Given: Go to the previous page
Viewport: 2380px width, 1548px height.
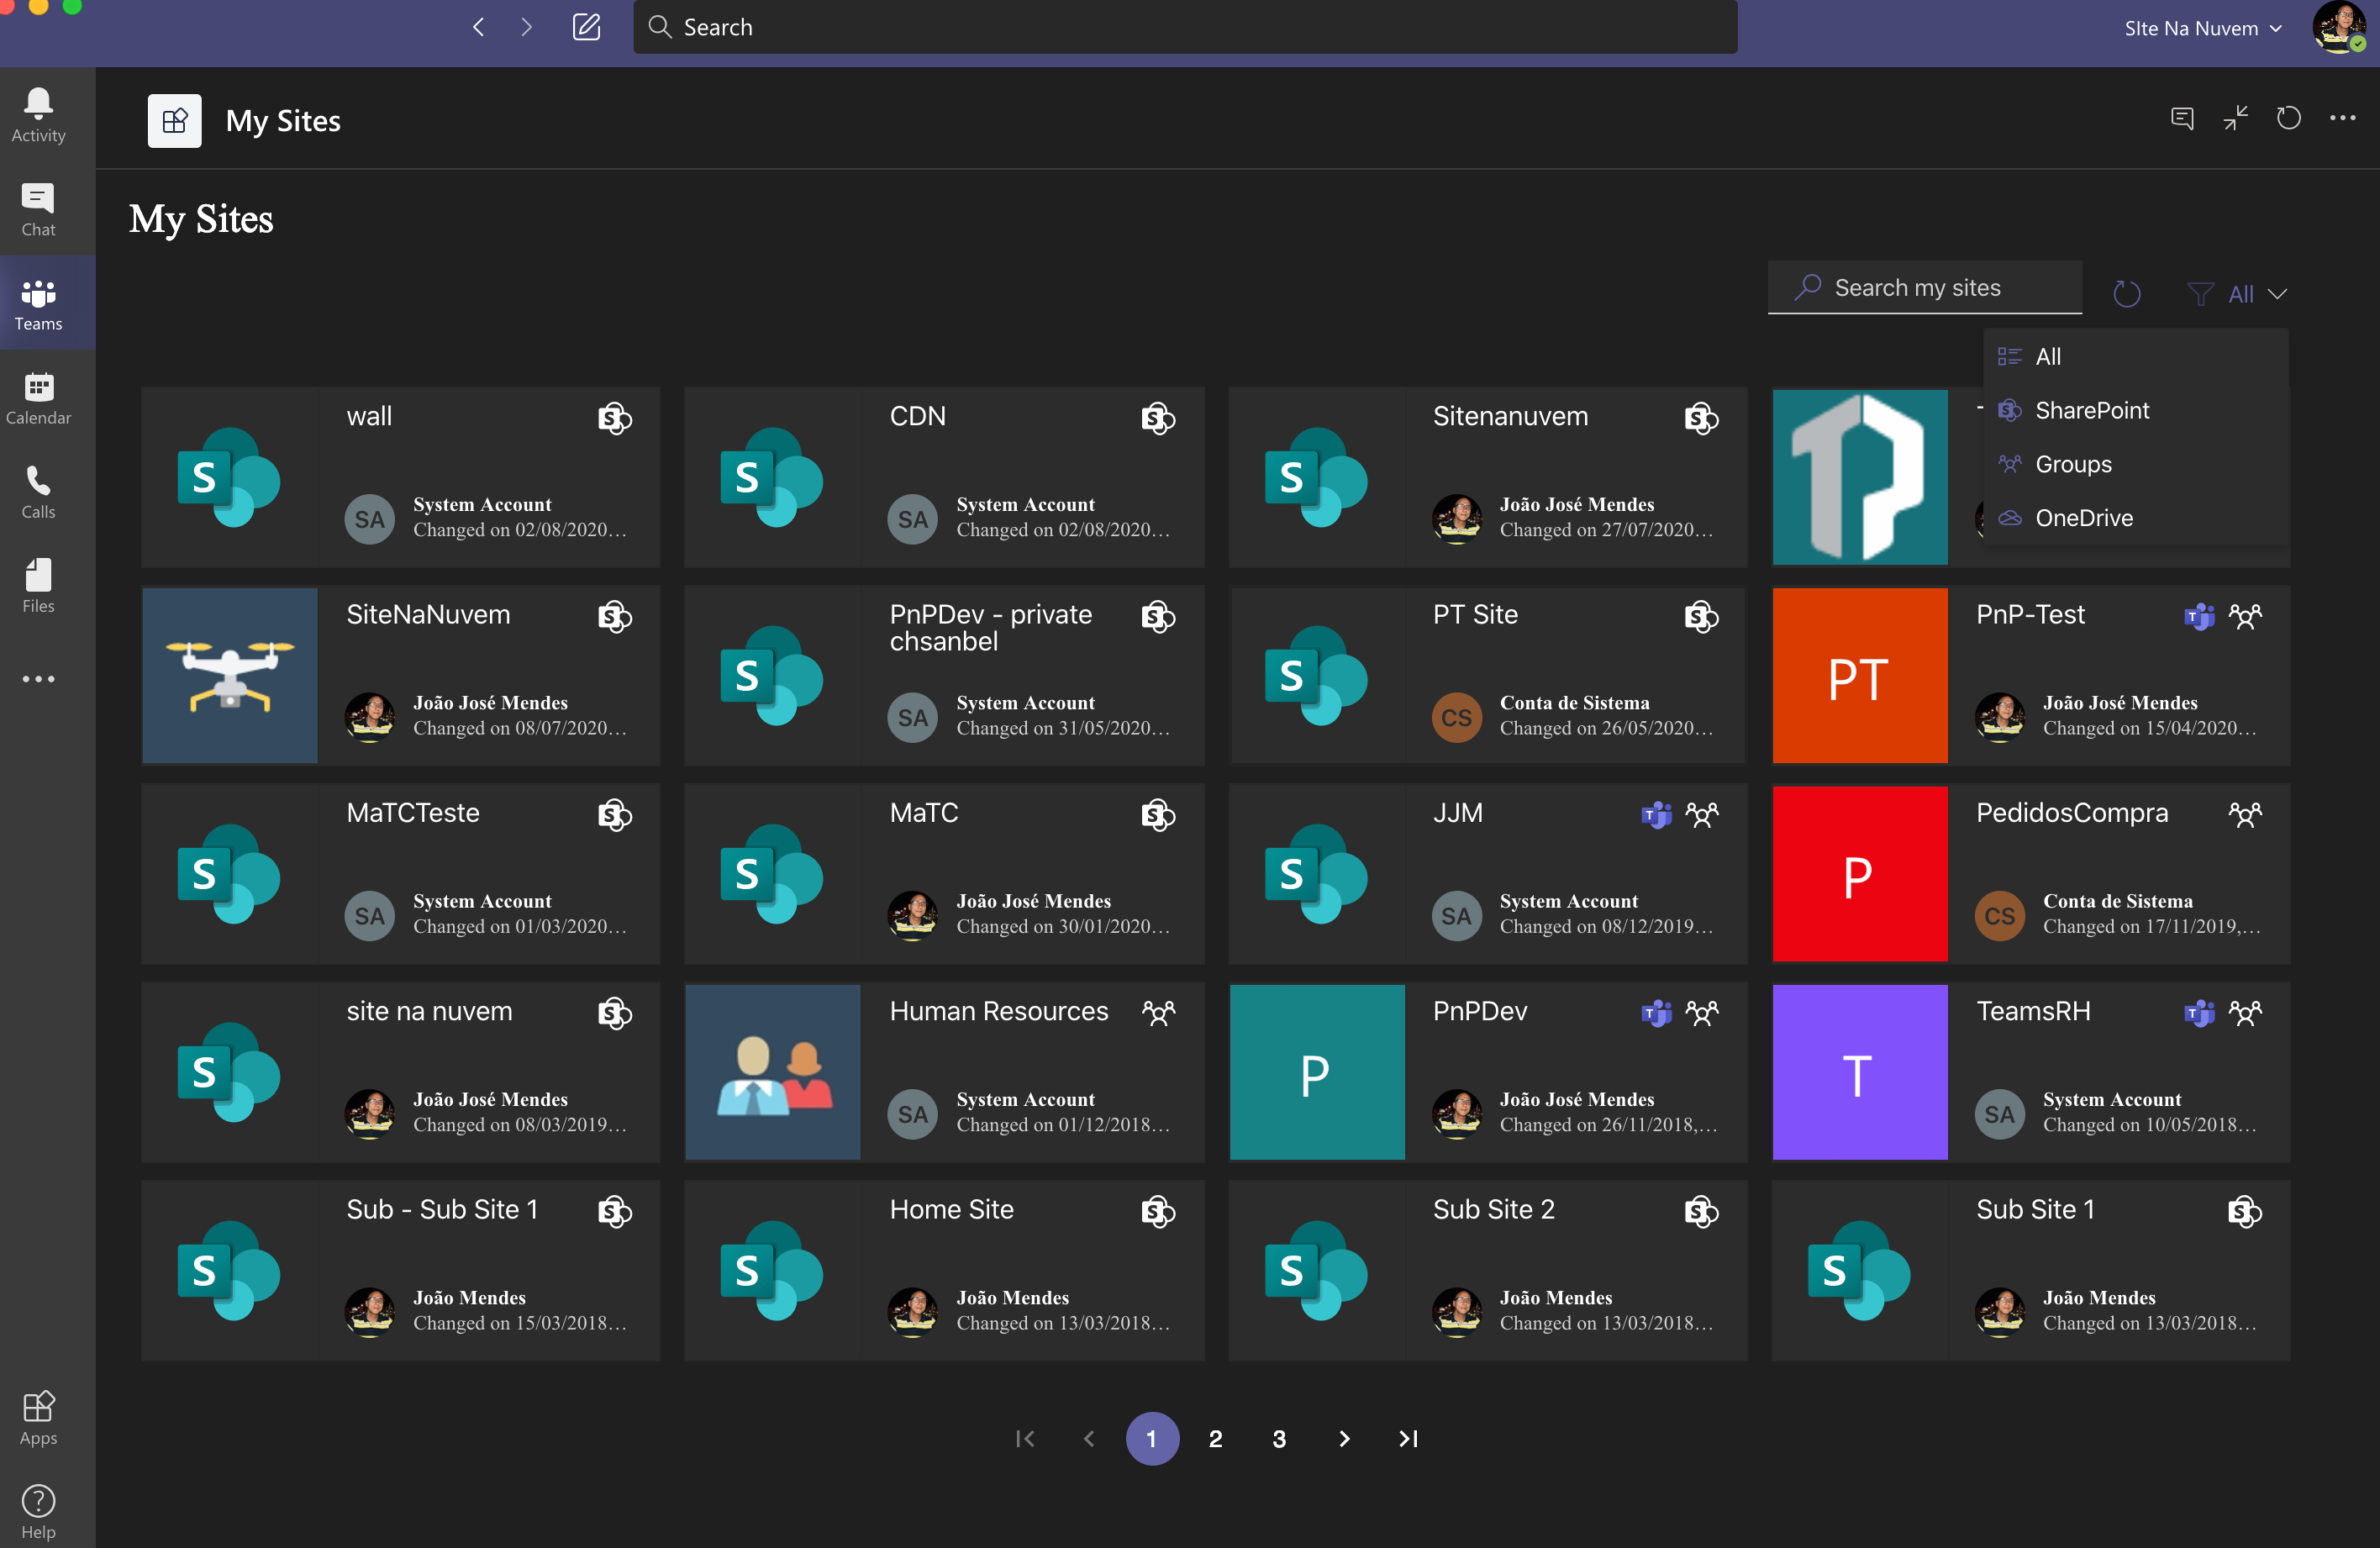Looking at the screenshot, I should [x=1089, y=1438].
